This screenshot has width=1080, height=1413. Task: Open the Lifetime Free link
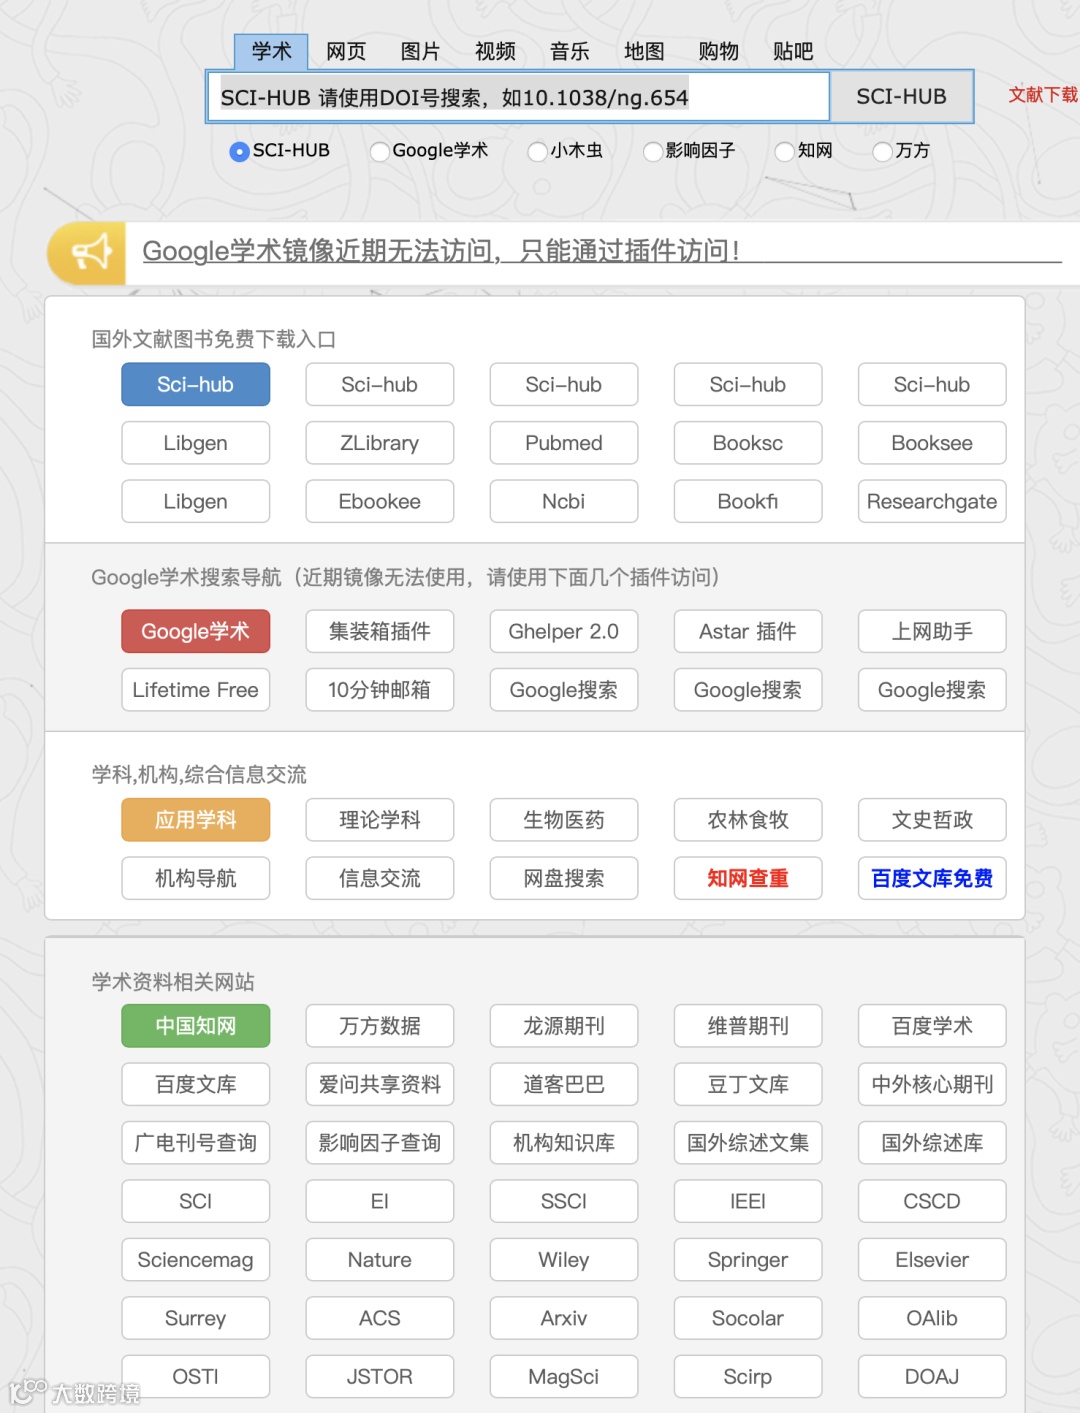tap(196, 690)
